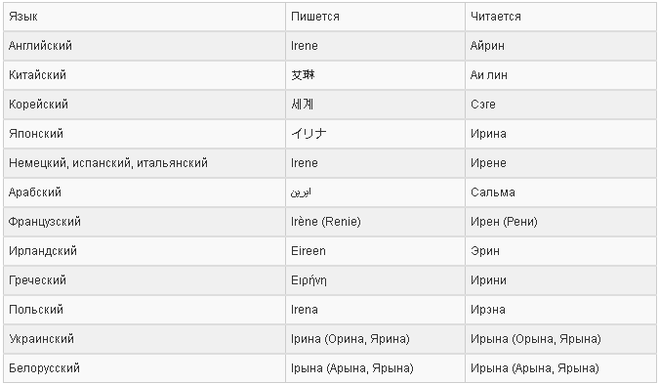Select the Английский language cell
Viewport: 659px width, 384px height.
(x=145, y=46)
